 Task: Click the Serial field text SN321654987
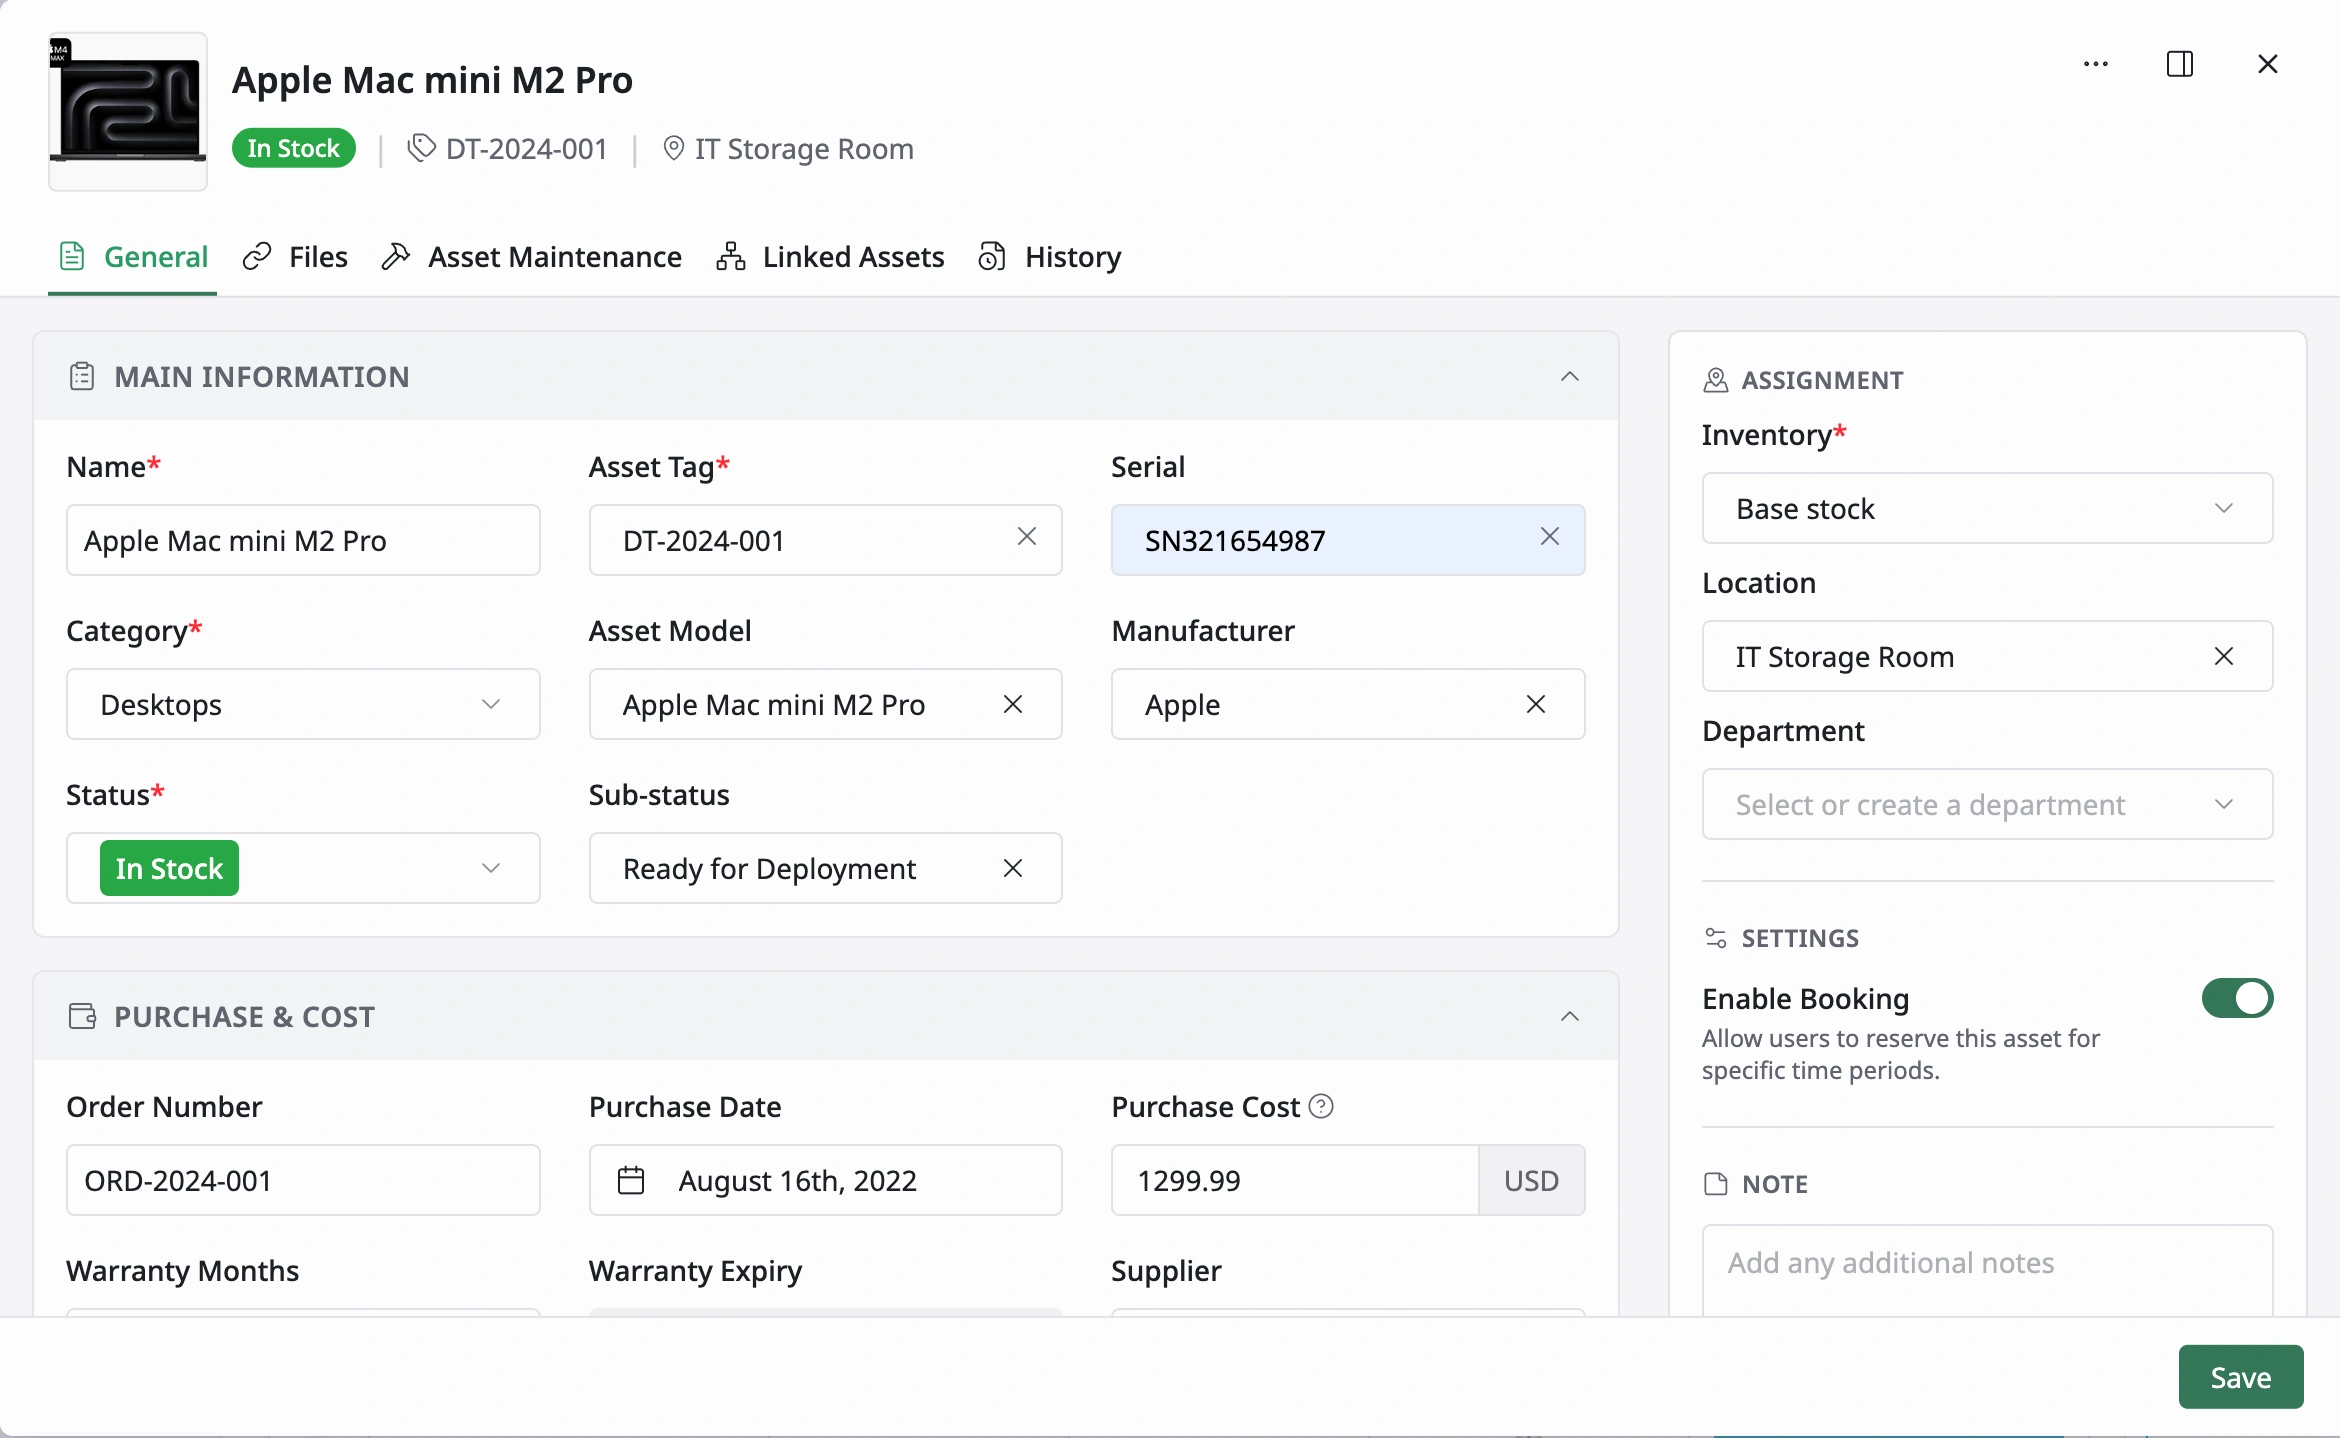pos(1235,540)
